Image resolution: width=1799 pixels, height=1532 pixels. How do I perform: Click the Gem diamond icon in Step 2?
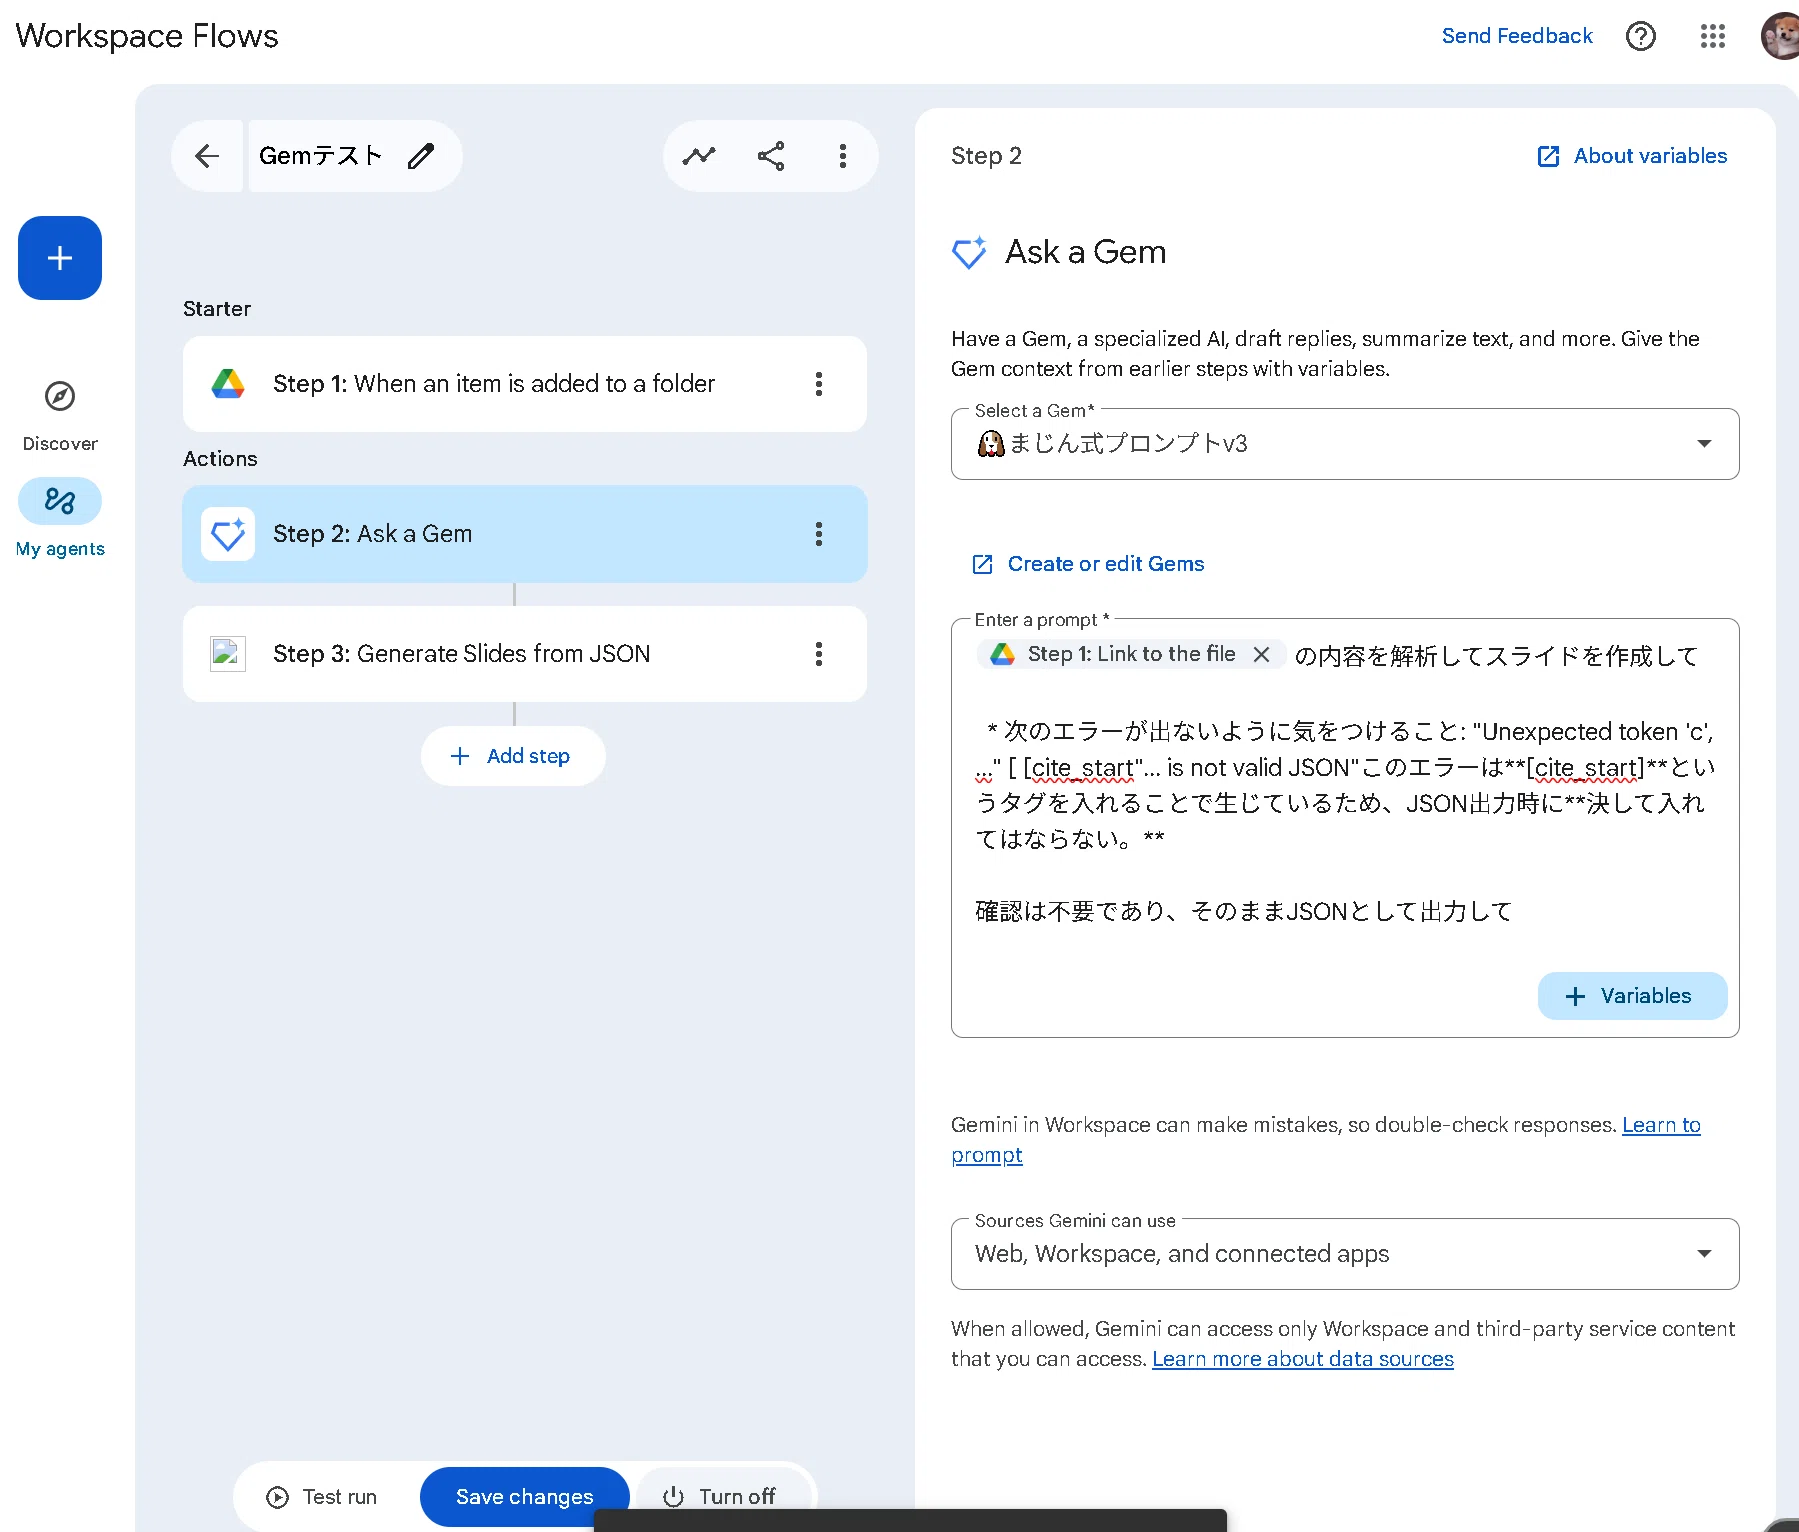tap(228, 534)
